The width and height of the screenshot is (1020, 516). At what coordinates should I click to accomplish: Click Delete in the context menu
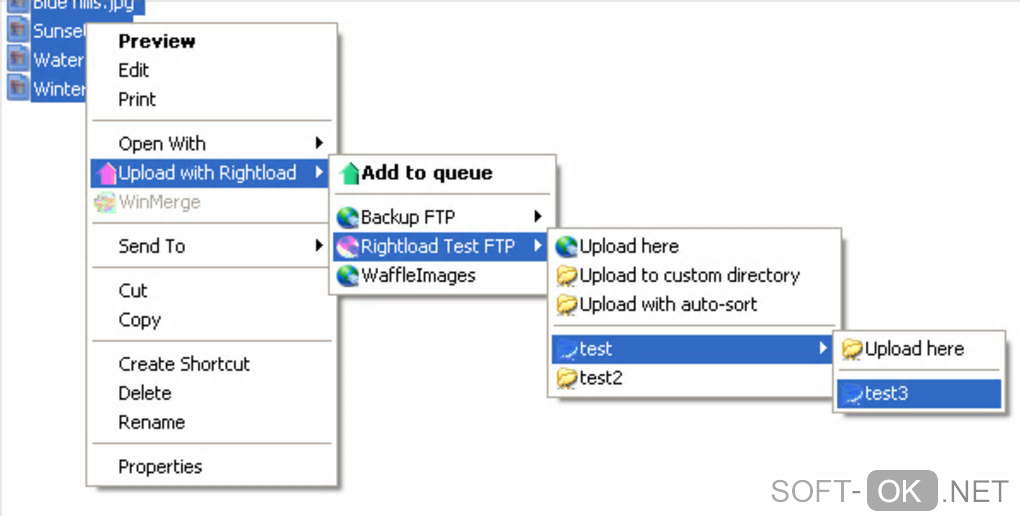click(x=145, y=393)
